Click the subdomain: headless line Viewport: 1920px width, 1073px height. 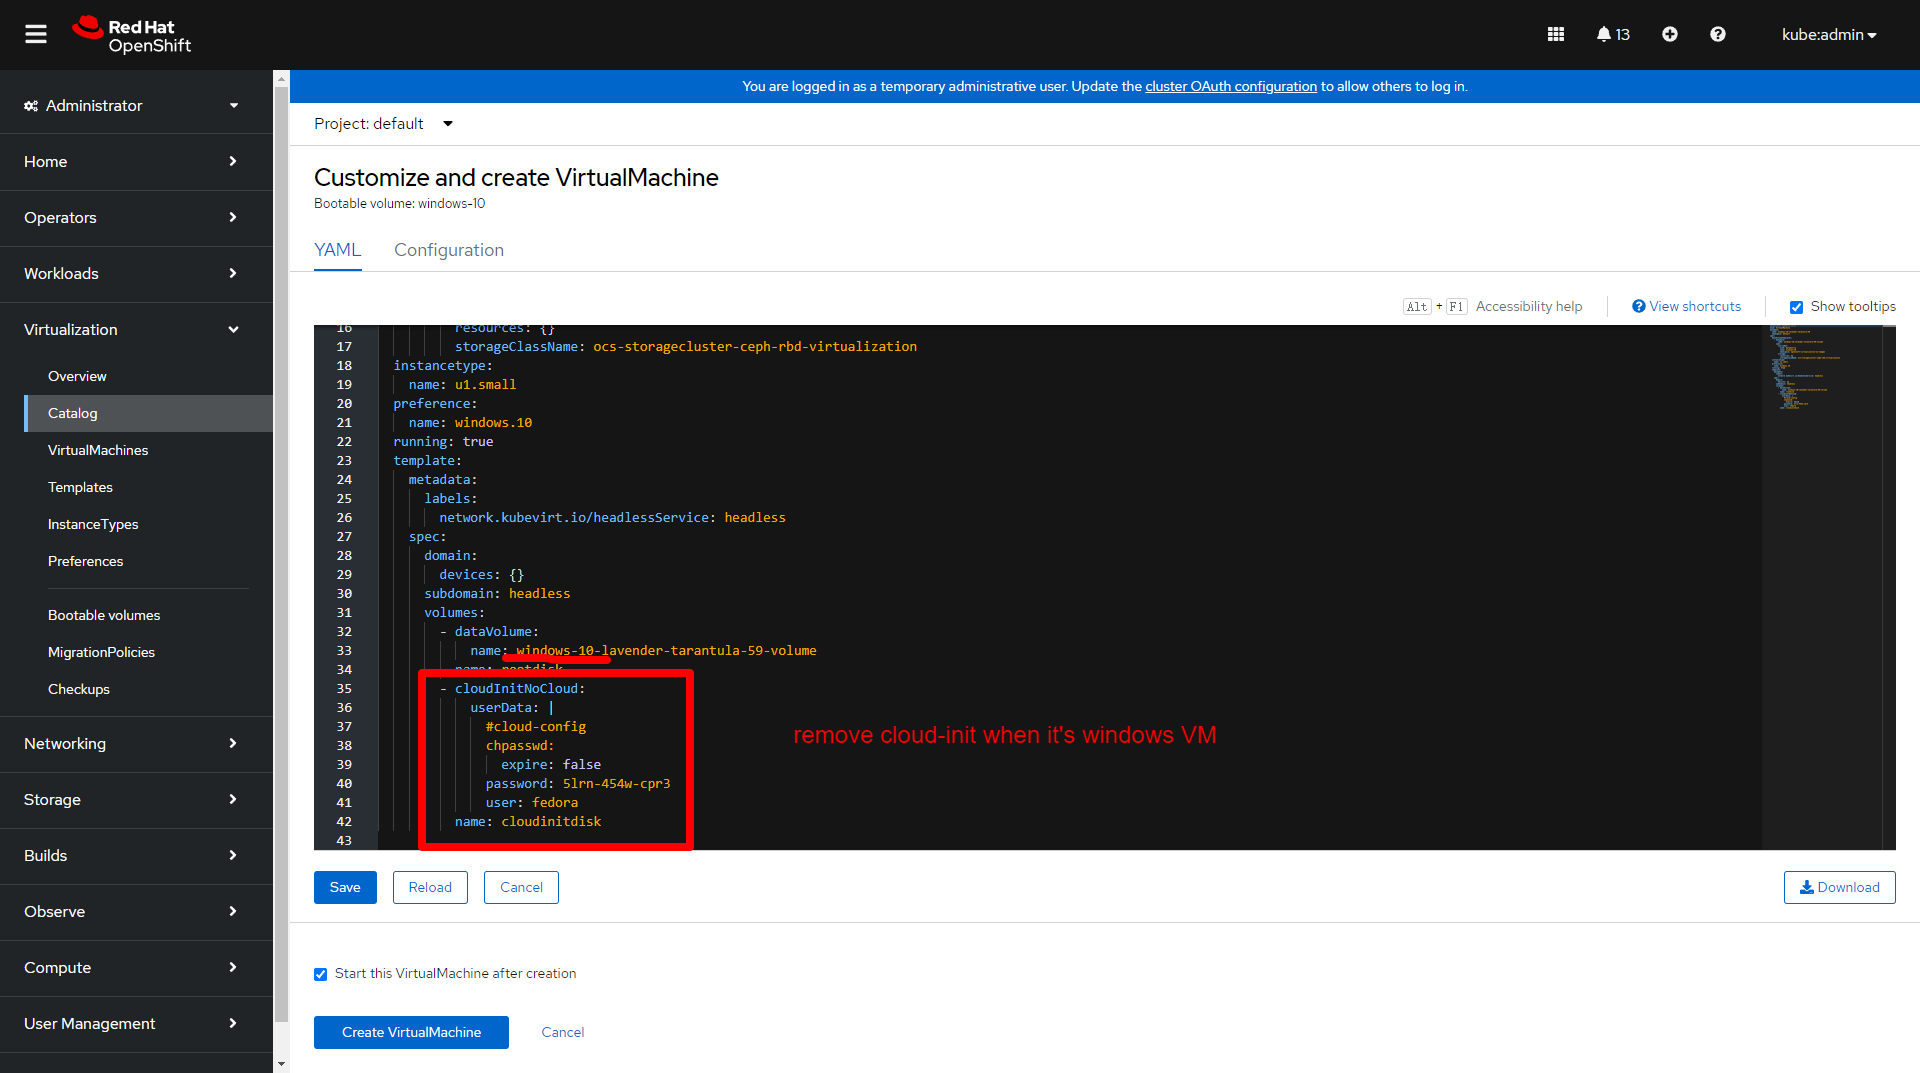[497, 593]
